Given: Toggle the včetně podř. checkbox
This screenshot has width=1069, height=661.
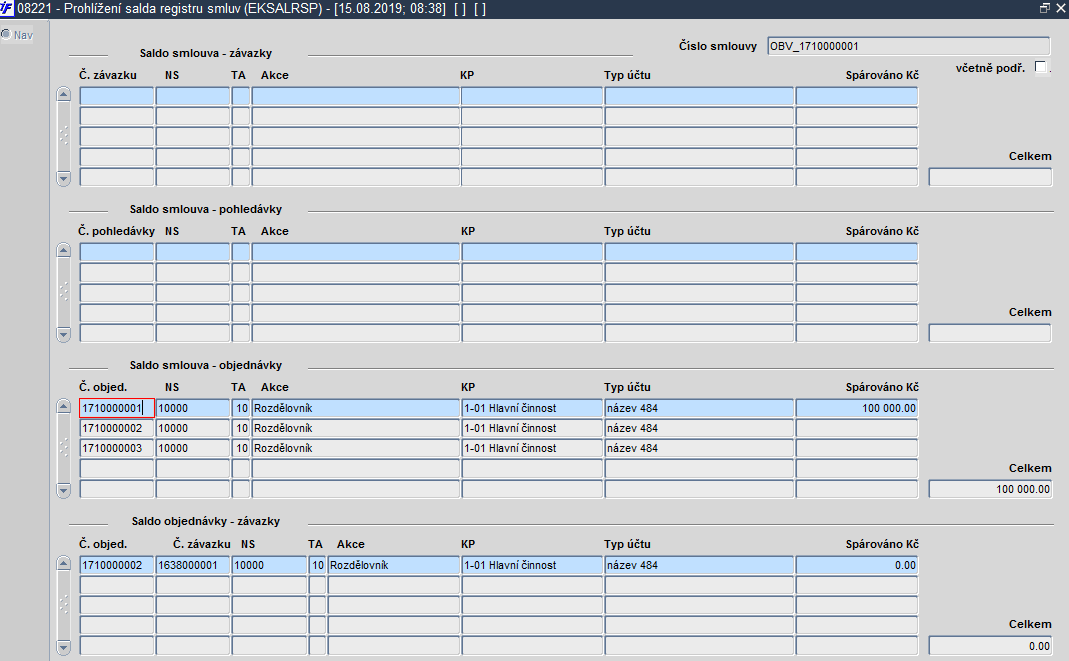Looking at the screenshot, I should coord(1040,66).
